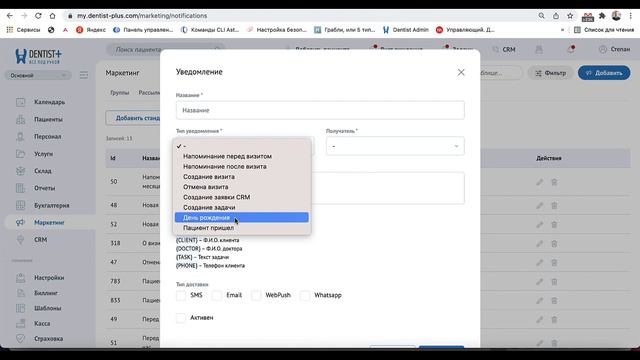Open browser extensions puzzle icon

[x=602, y=16]
